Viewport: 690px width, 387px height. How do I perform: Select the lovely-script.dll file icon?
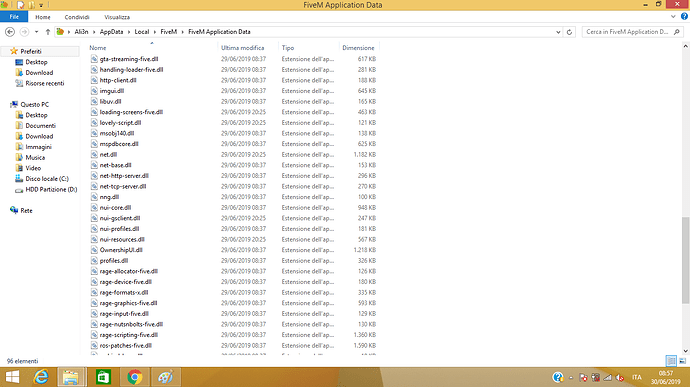(94, 123)
